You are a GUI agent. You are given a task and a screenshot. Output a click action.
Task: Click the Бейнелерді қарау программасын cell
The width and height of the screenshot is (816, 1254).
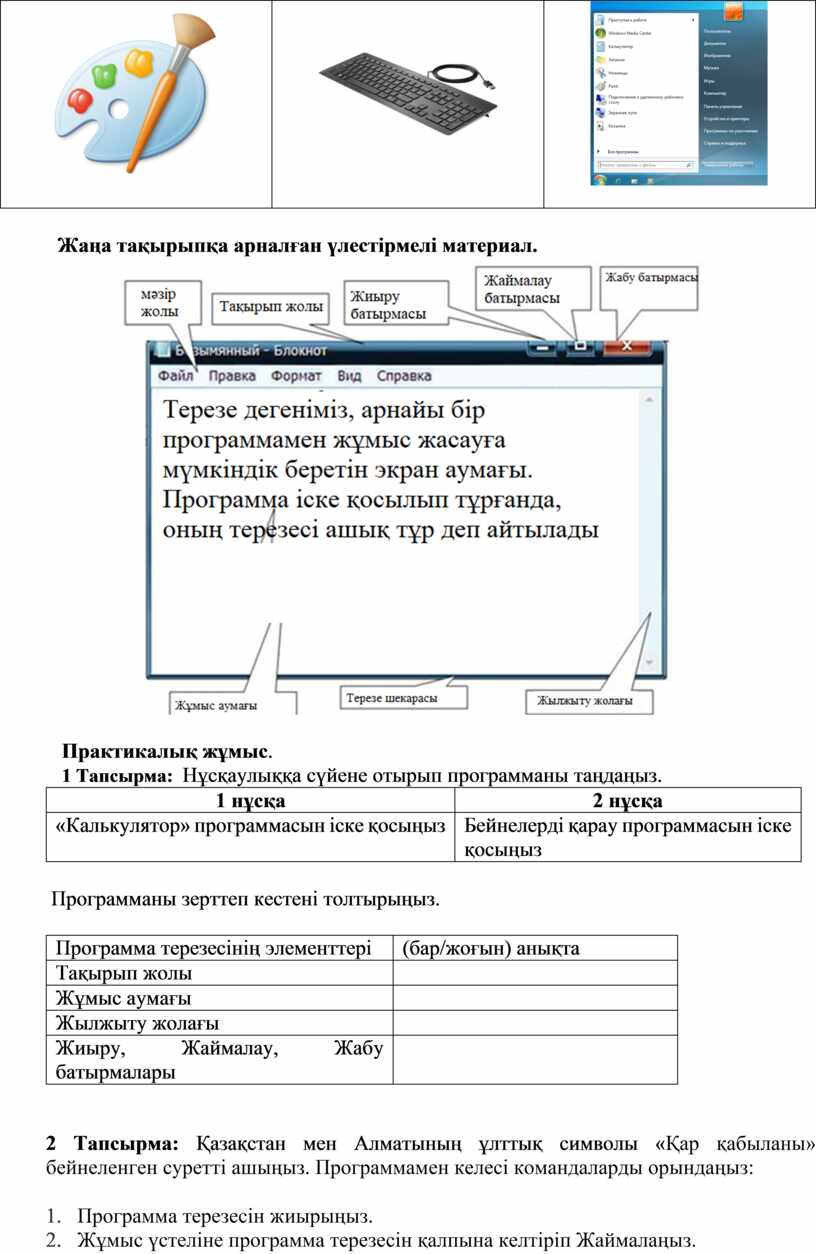(628, 837)
